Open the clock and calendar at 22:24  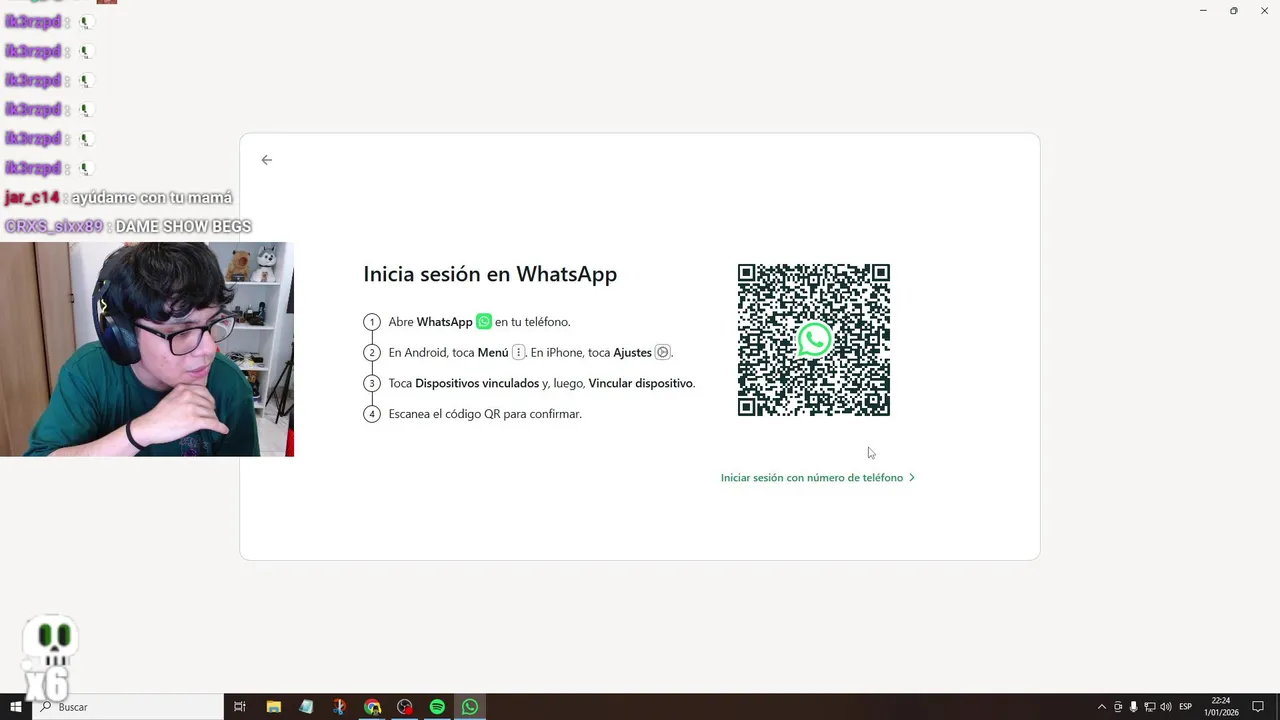1221,707
